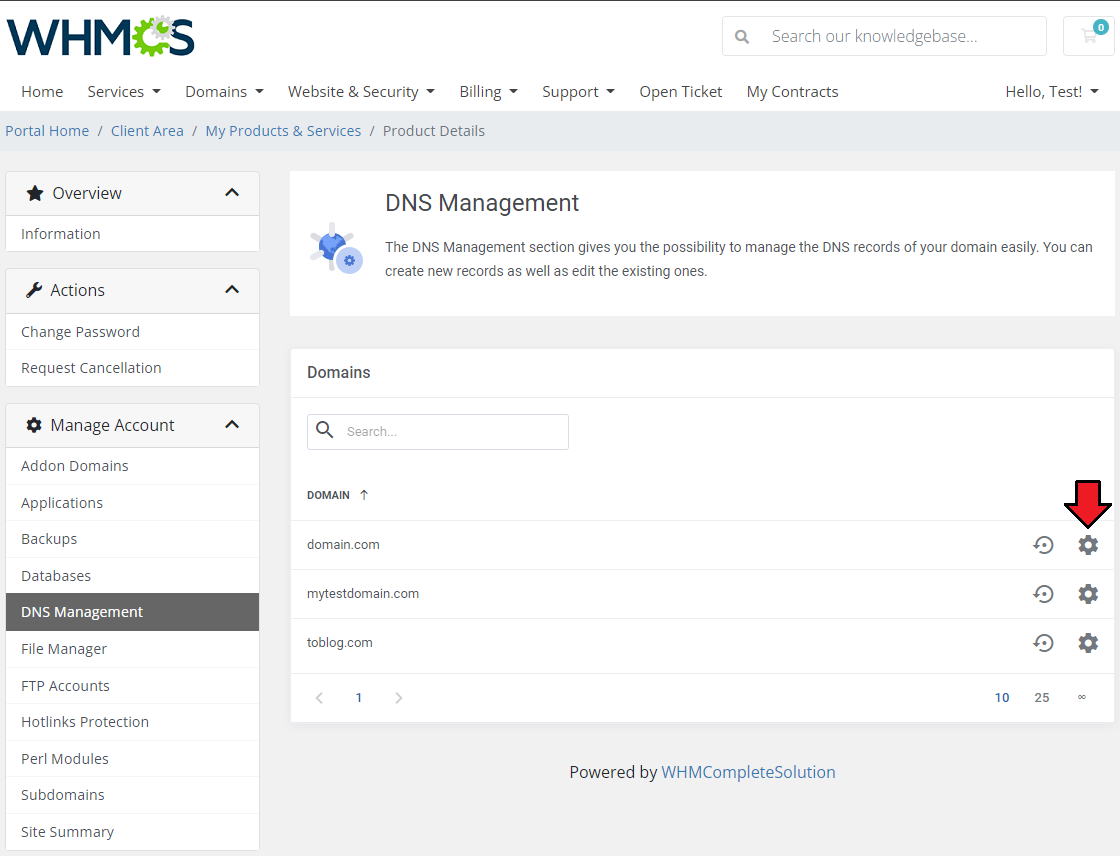The width and height of the screenshot is (1120, 856).
Task: Open Perl Modules in sidebar
Action: click(132, 759)
